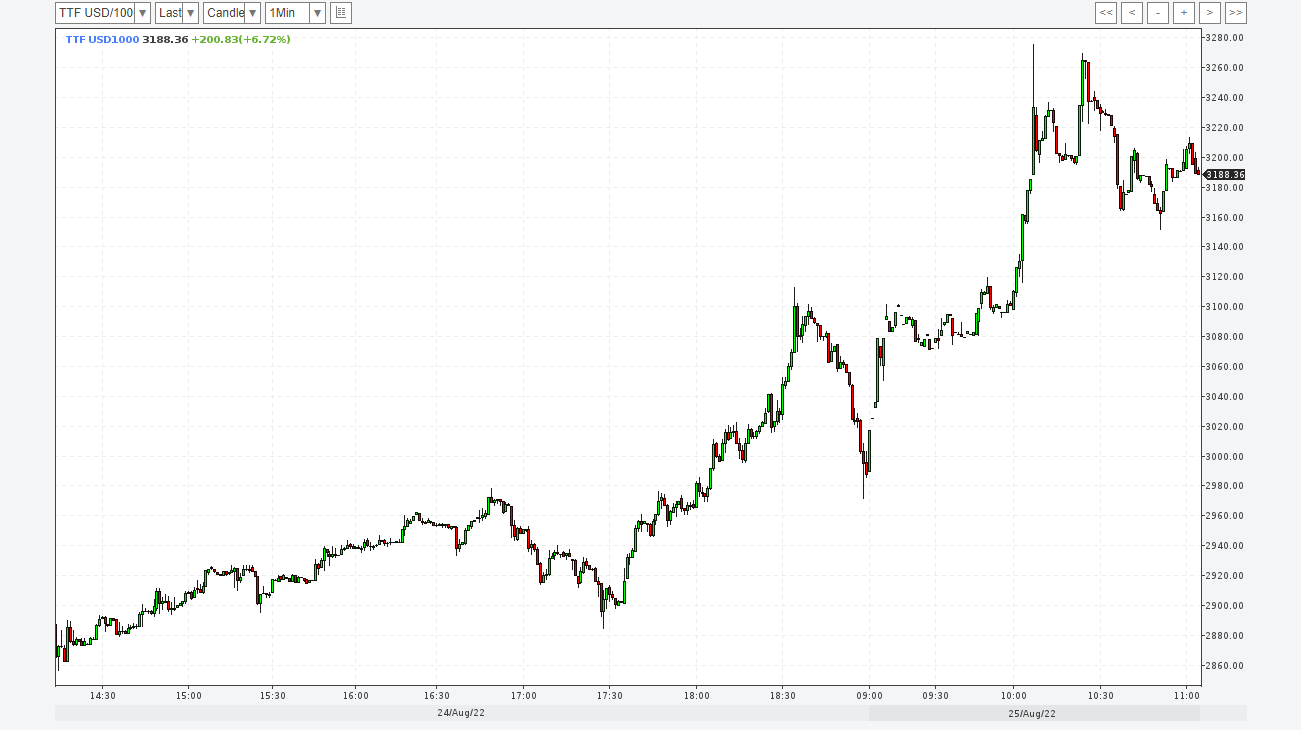Click the 3000.00 price axis label
The width and height of the screenshot is (1301, 730).
tap(1224, 457)
